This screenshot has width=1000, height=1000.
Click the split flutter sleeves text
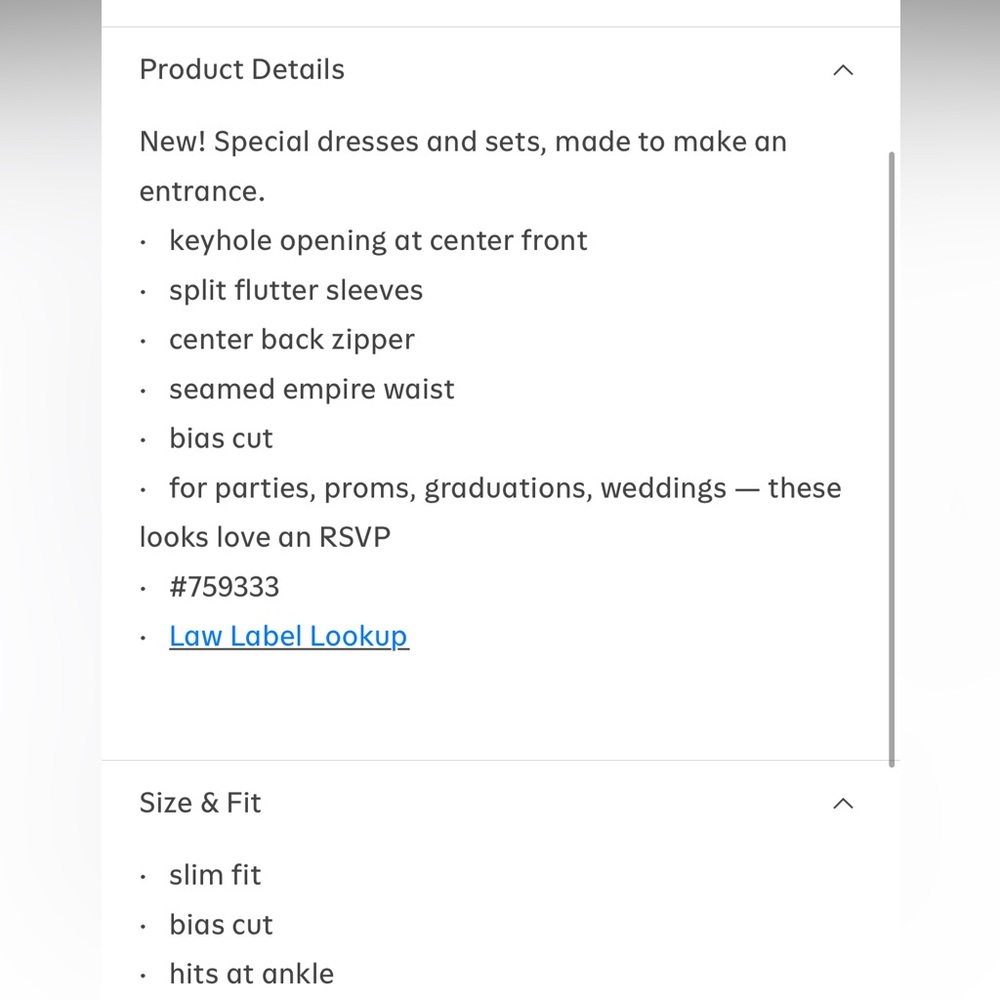(296, 290)
